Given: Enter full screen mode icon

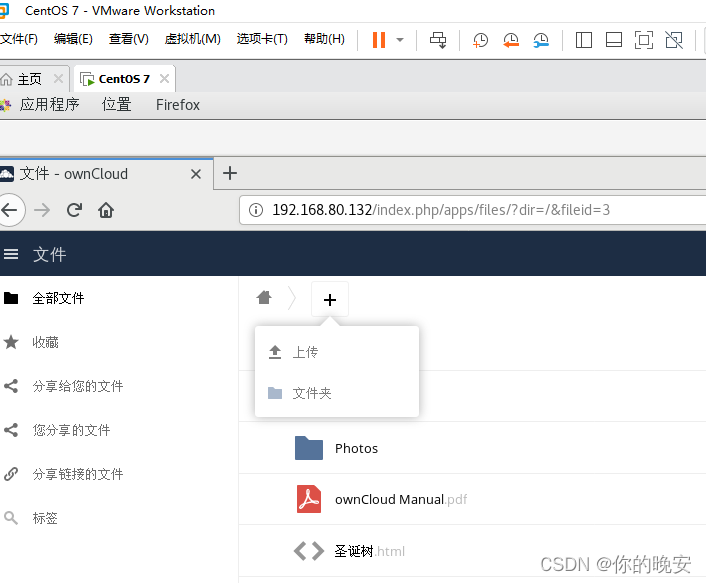Looking at the screenshot, I should 644,40.
